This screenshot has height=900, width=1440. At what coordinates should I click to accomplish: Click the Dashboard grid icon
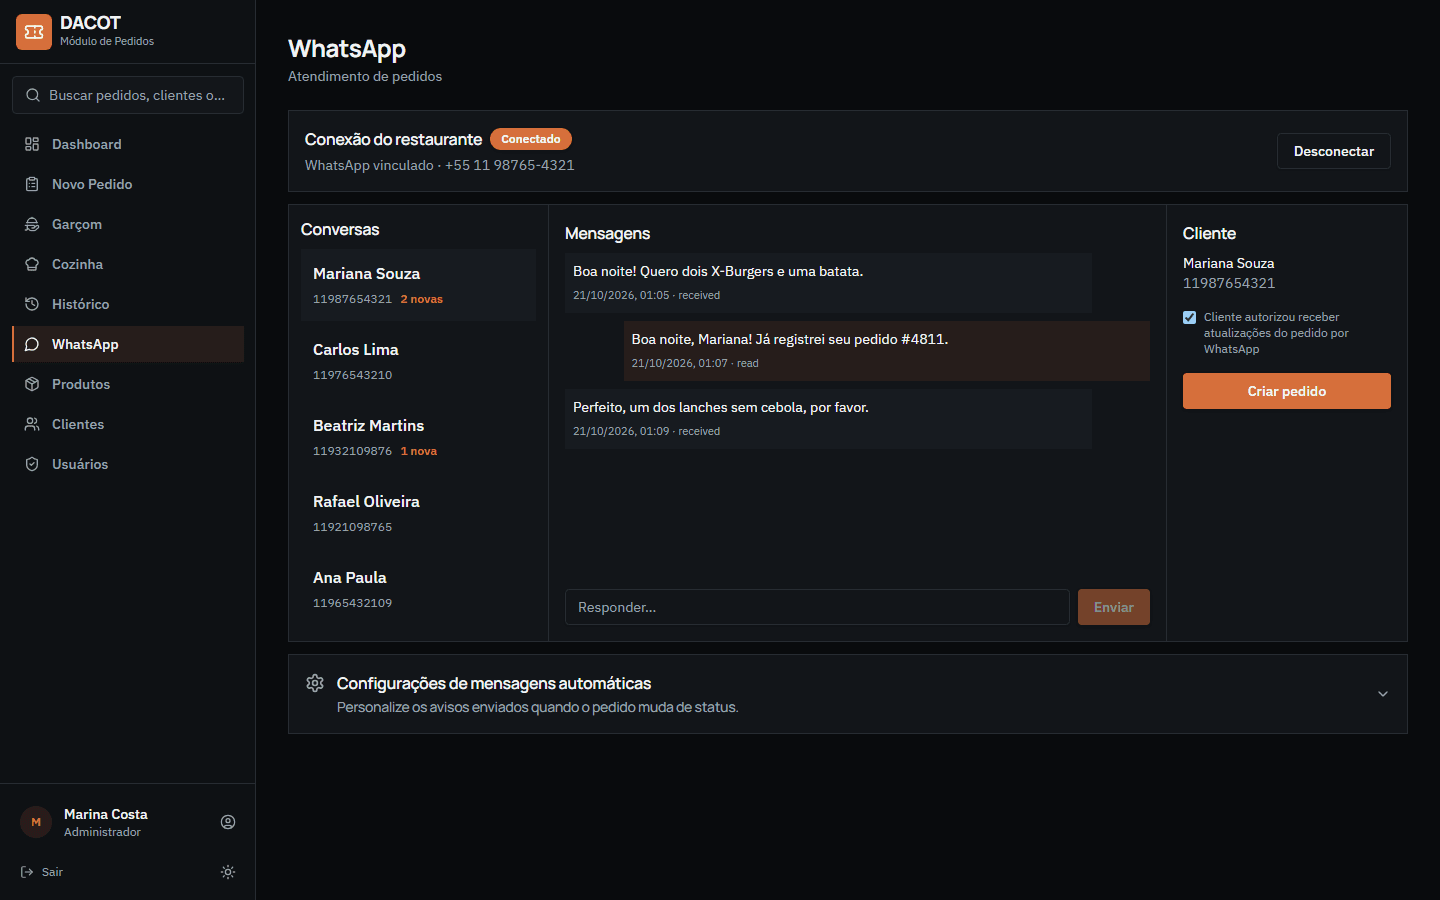32,144
